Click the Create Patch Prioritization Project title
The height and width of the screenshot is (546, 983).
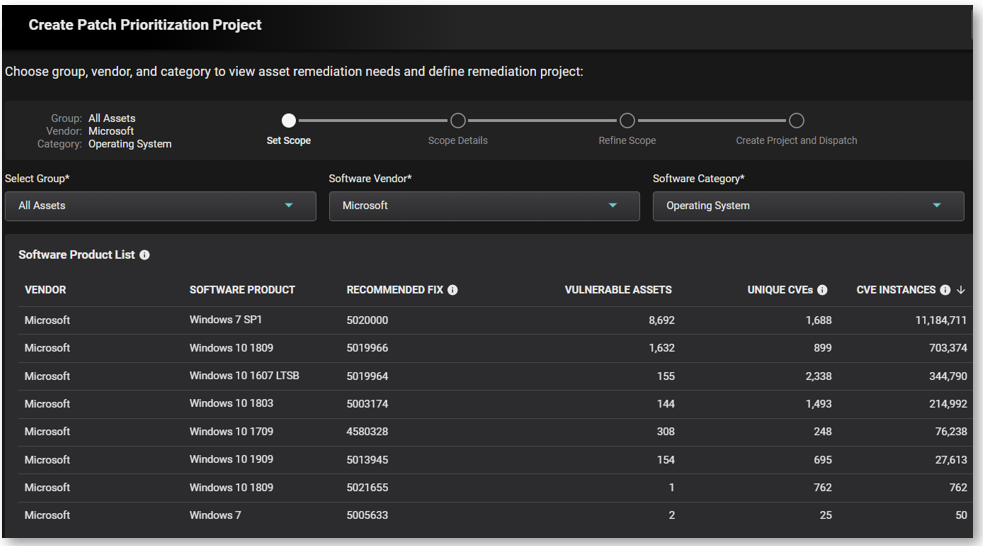(x=145, y=24)
